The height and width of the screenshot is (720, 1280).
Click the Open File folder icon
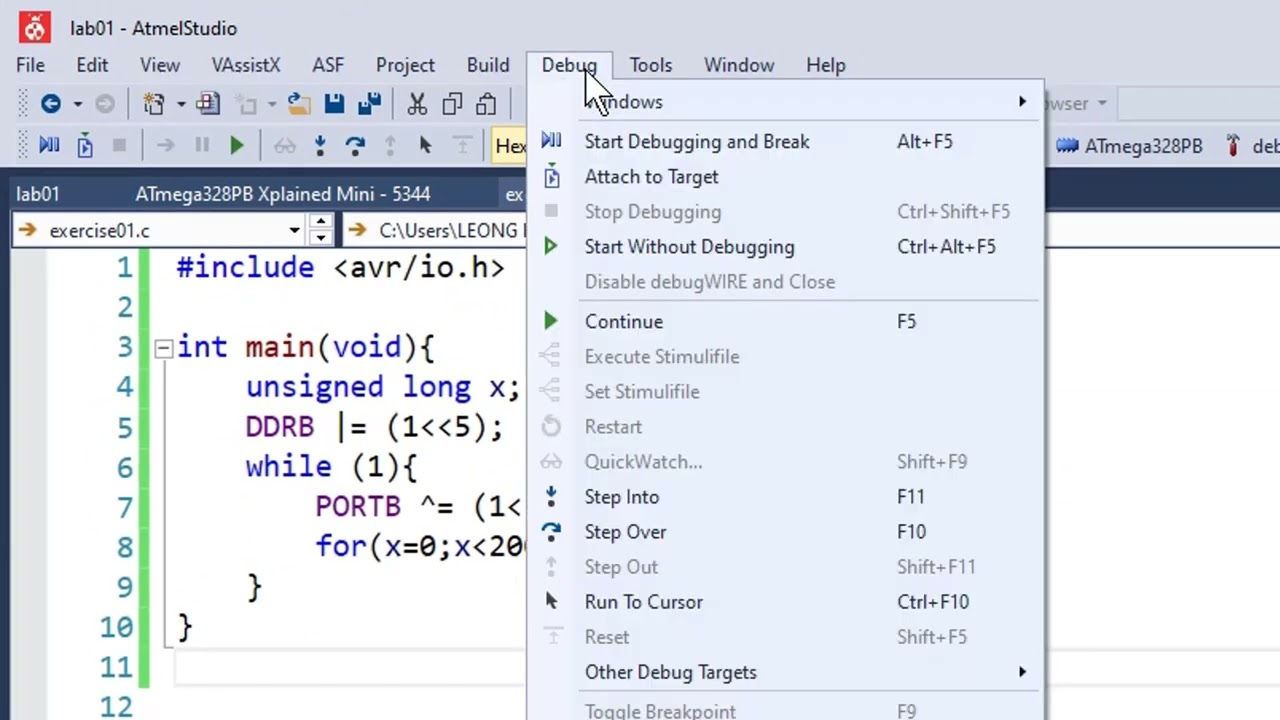pyautogui.click(x=297, y=104)
